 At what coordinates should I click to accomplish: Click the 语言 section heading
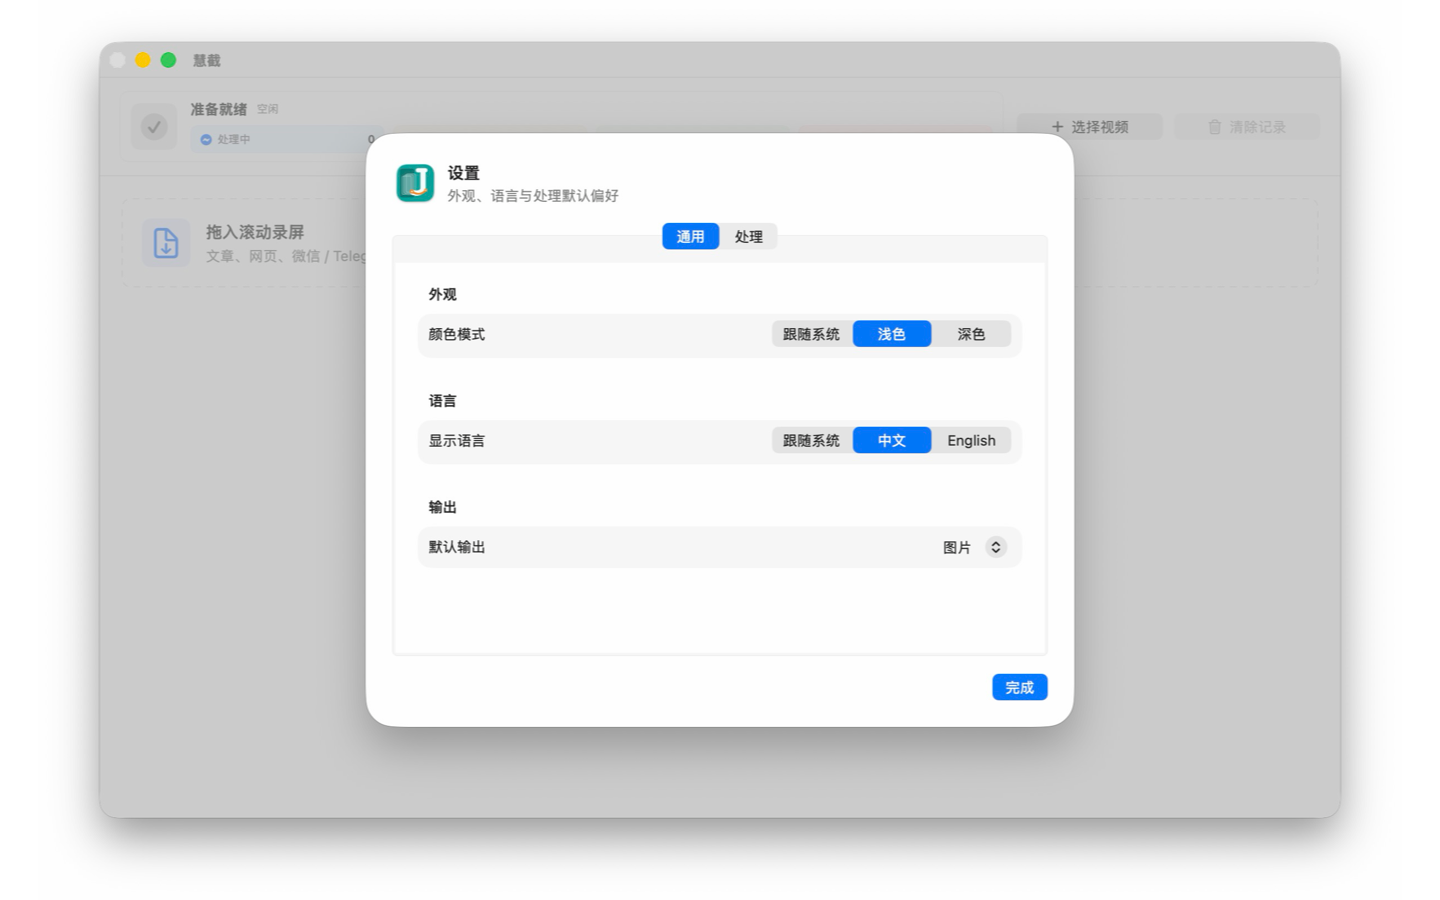[442, 400]
